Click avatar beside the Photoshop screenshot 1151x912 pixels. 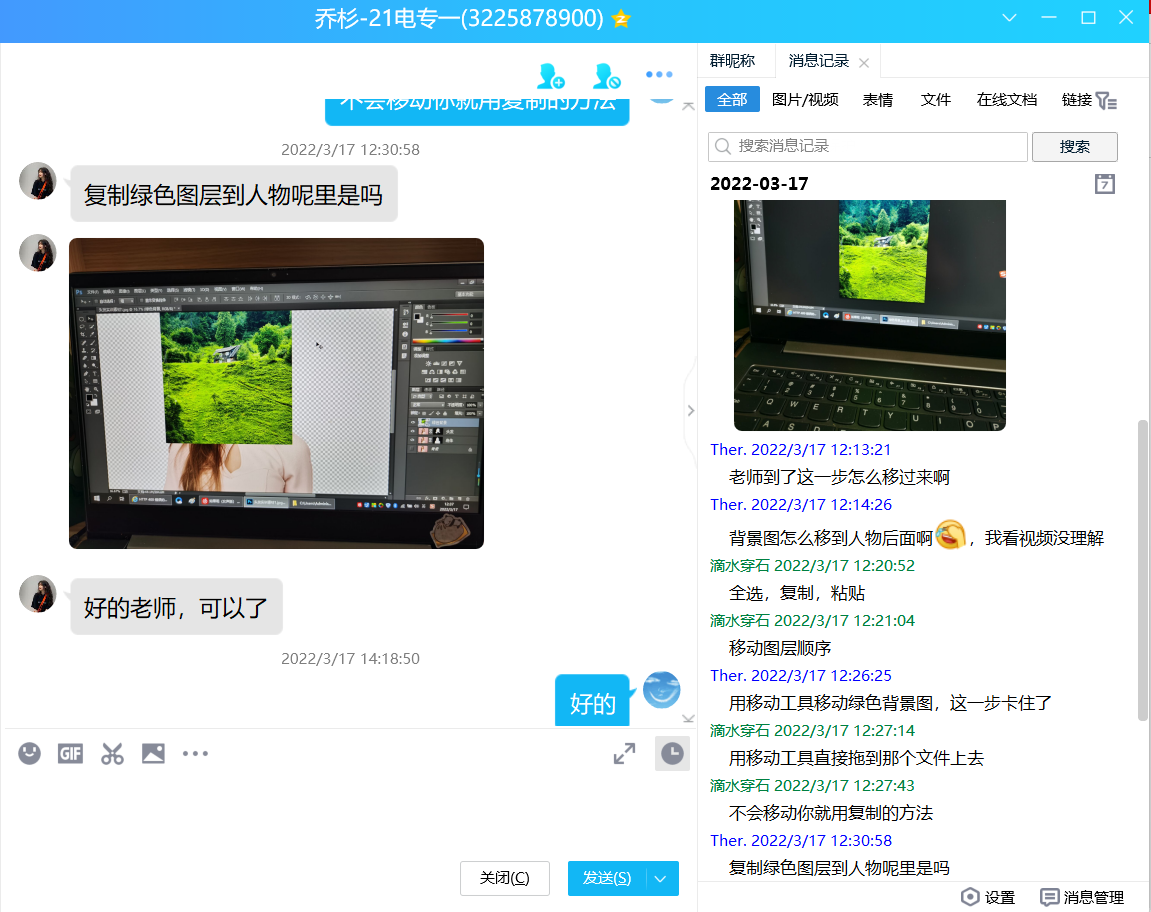(x=37, y=253)
